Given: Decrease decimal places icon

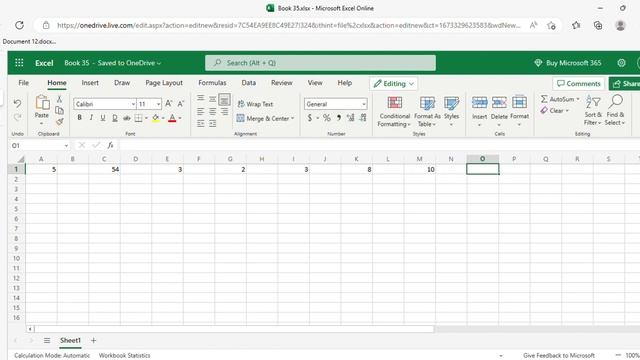Looking at the screenshot, I should pos(362,118).
